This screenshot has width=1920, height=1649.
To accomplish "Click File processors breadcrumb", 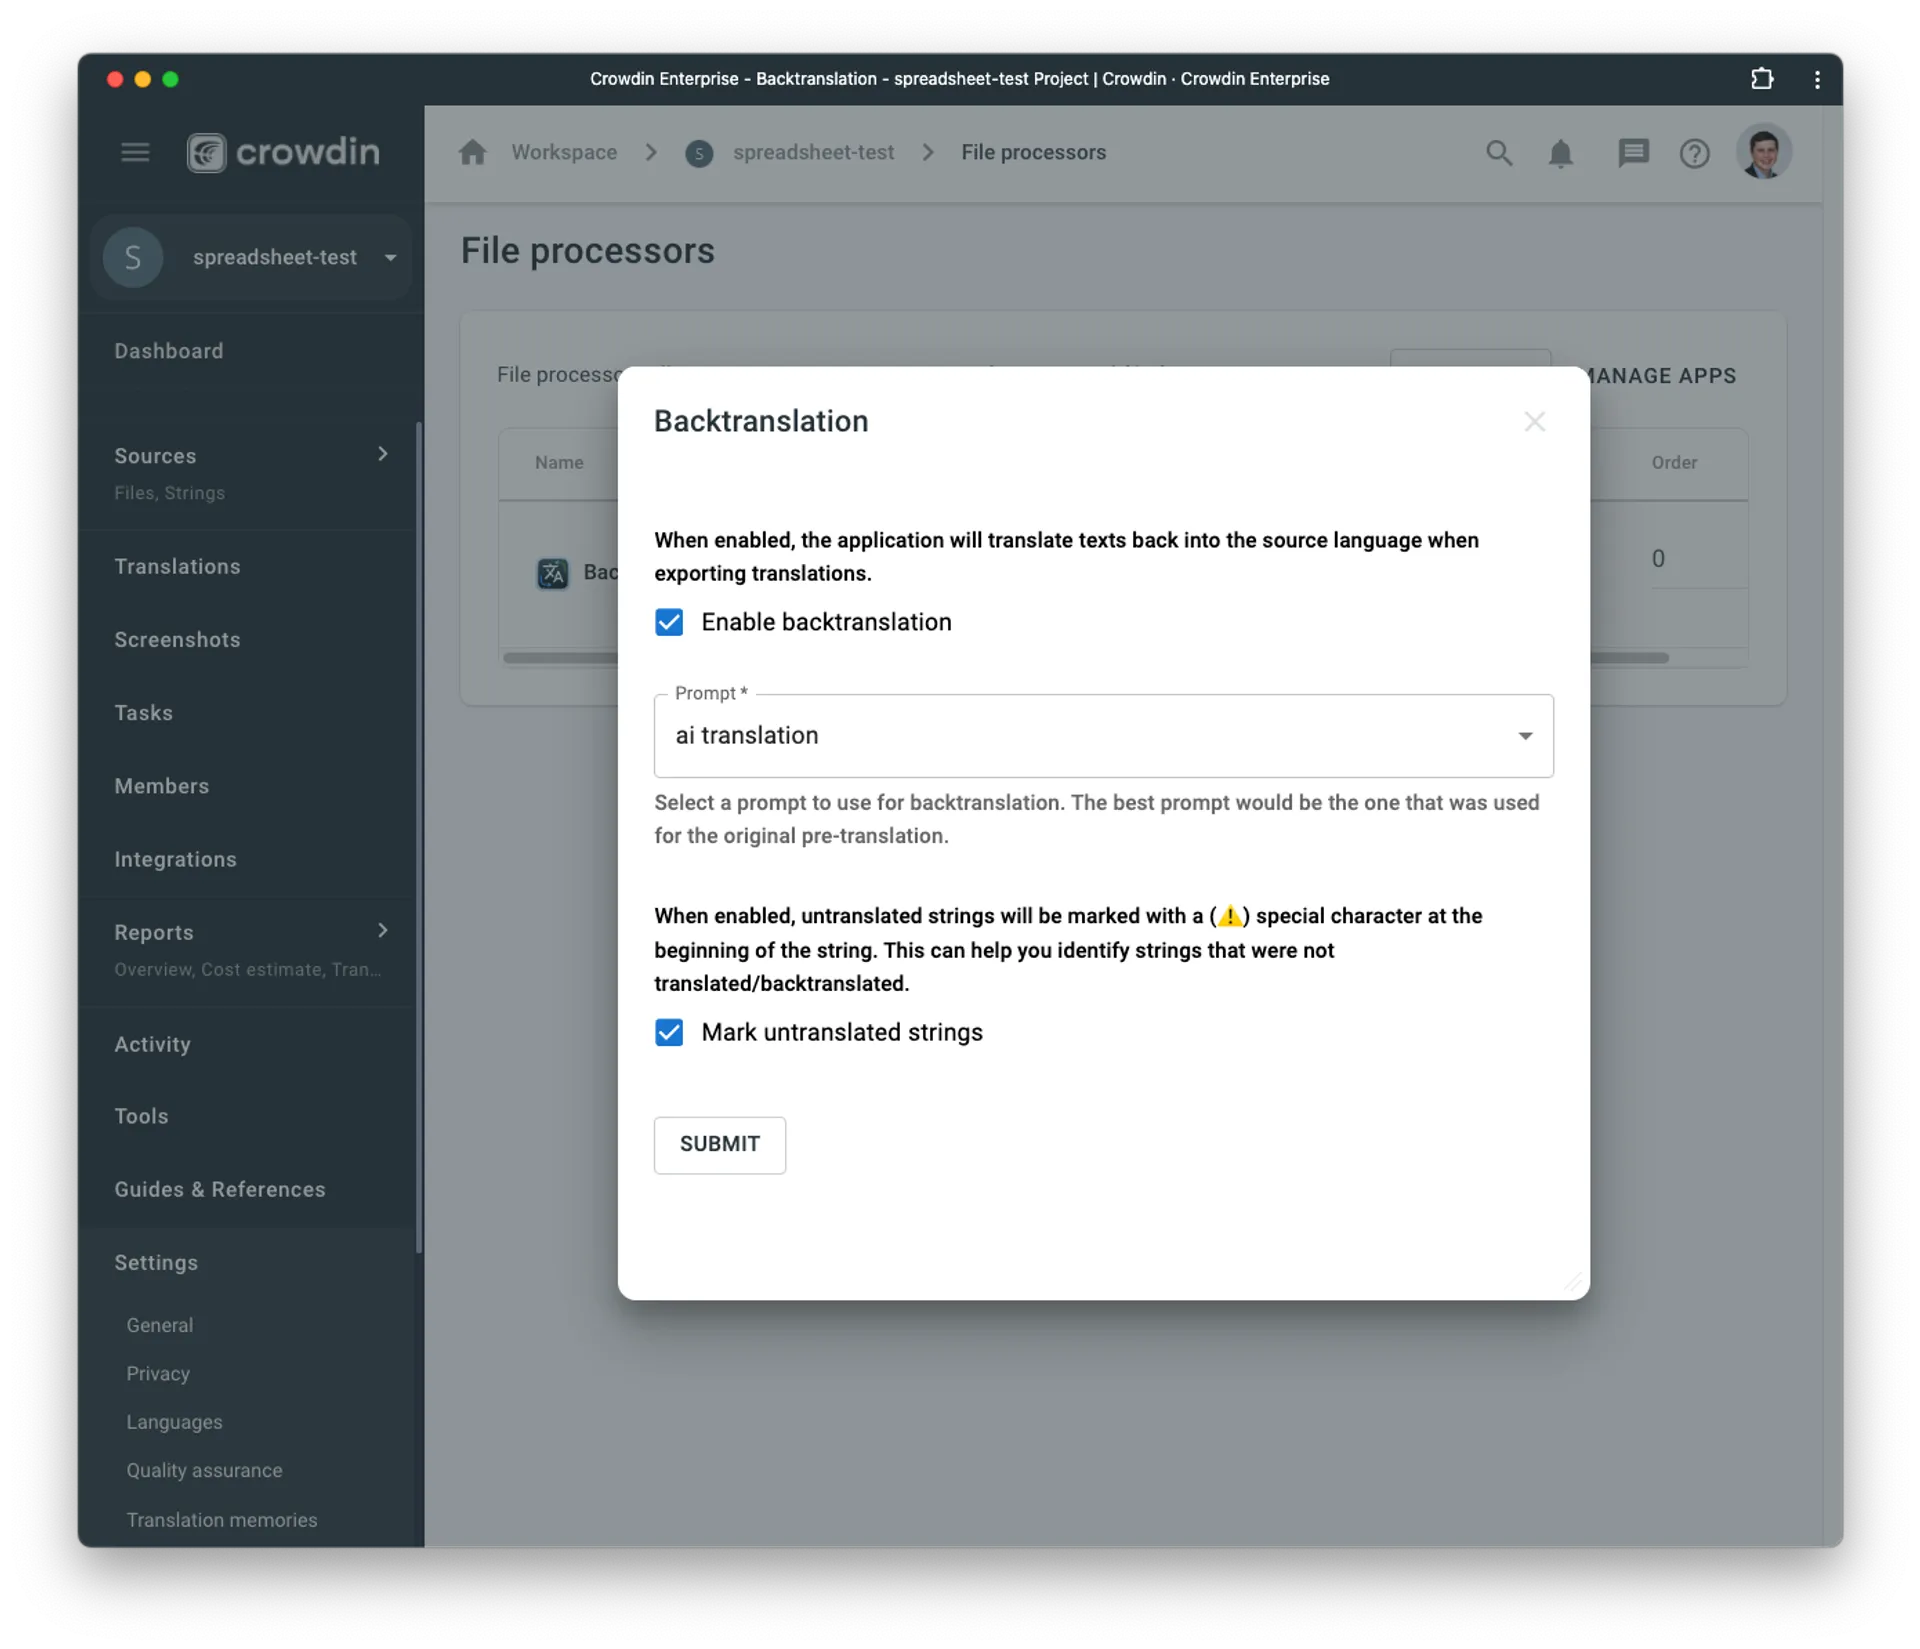I will pos(1033,153).
